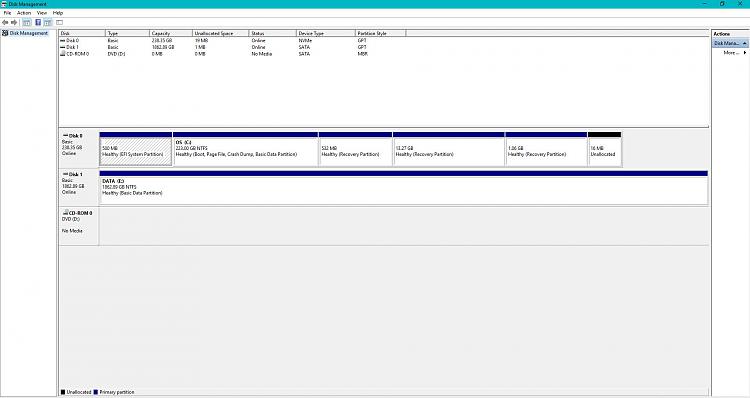Restore down the Disk Management window
The image size is (750, 398).
coord(722,4)
